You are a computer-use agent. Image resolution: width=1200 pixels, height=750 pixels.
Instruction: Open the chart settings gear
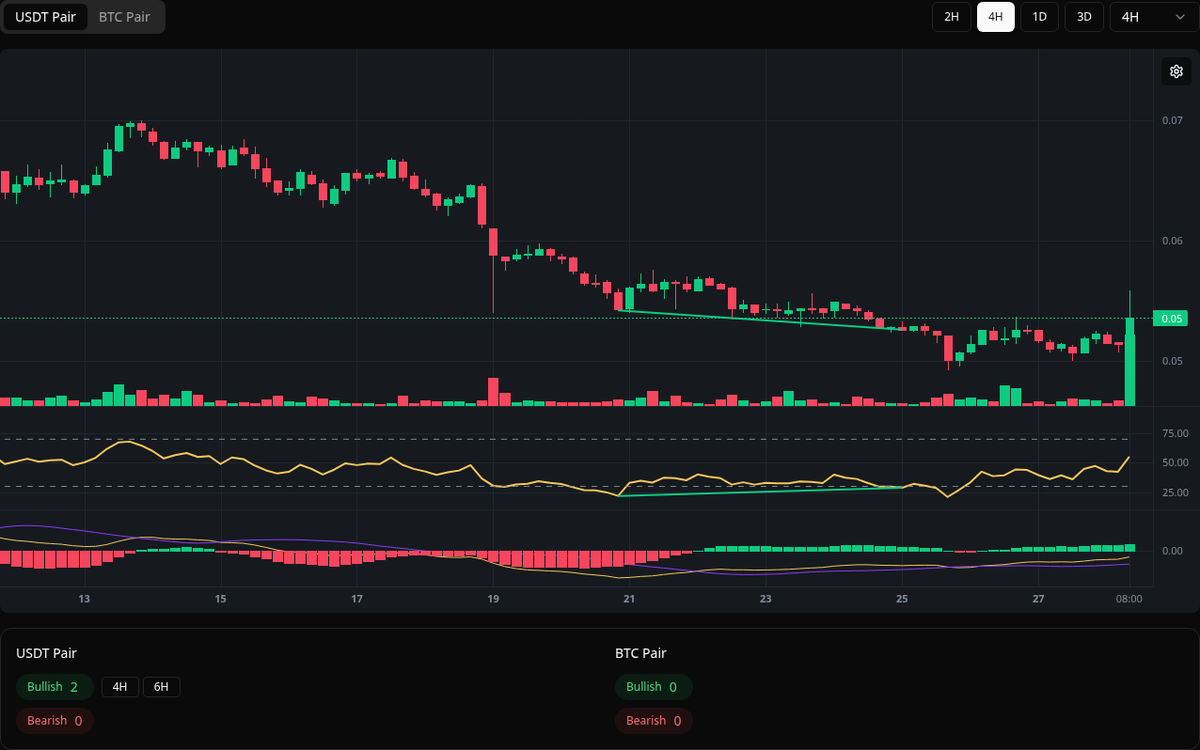1176,71
